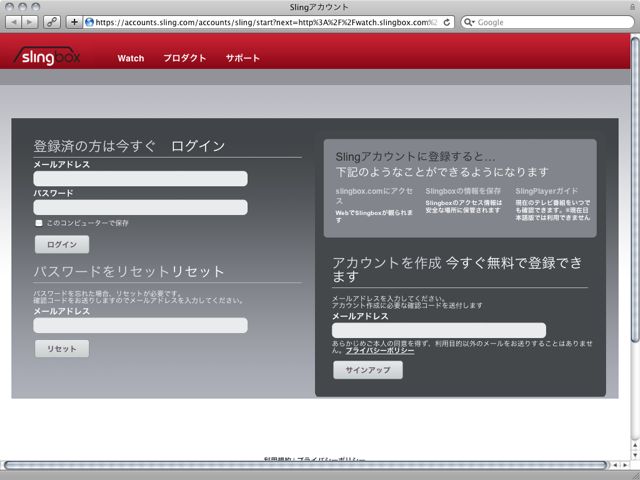The width and height of the screenshot is (640, 480).
Task: Open the プライバシーポリシー link
Action: click(x=380, y=351)
